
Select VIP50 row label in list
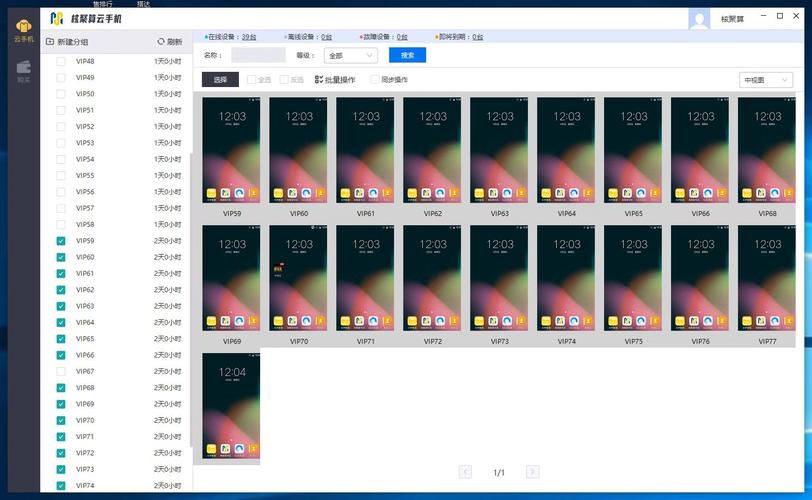tap(85, 94)
